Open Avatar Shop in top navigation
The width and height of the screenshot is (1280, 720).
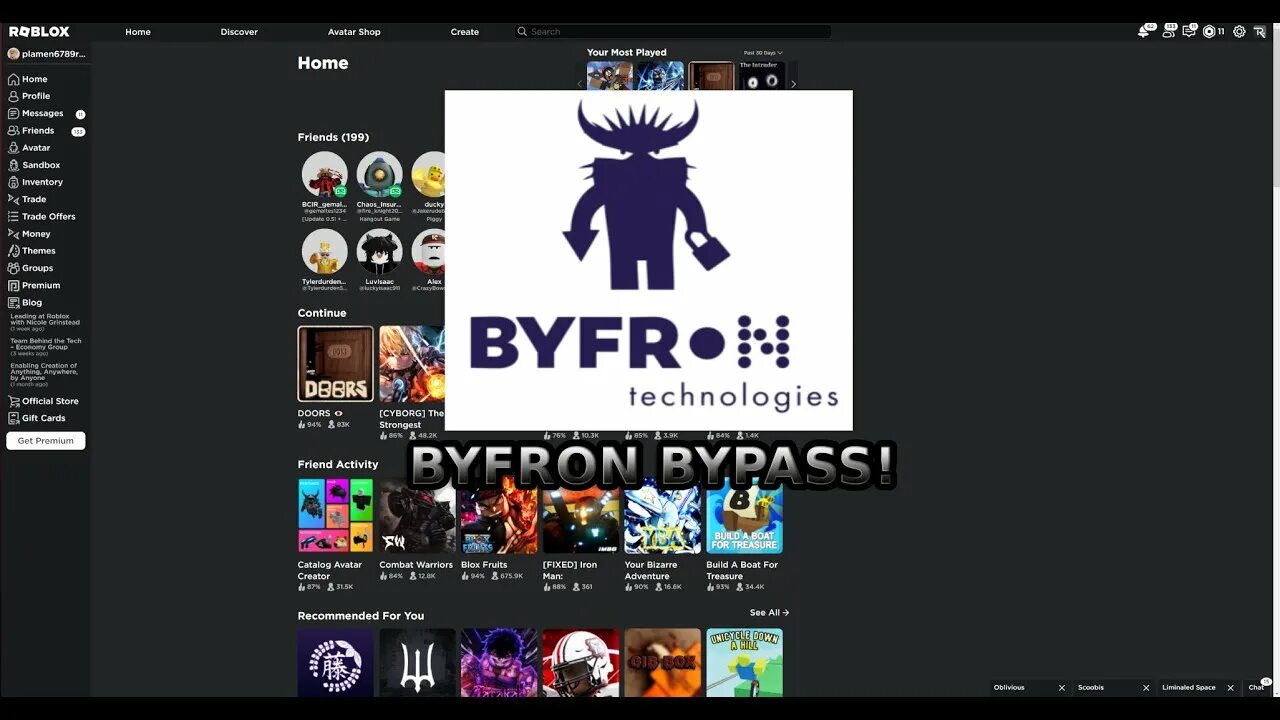[x=354, y=32]
